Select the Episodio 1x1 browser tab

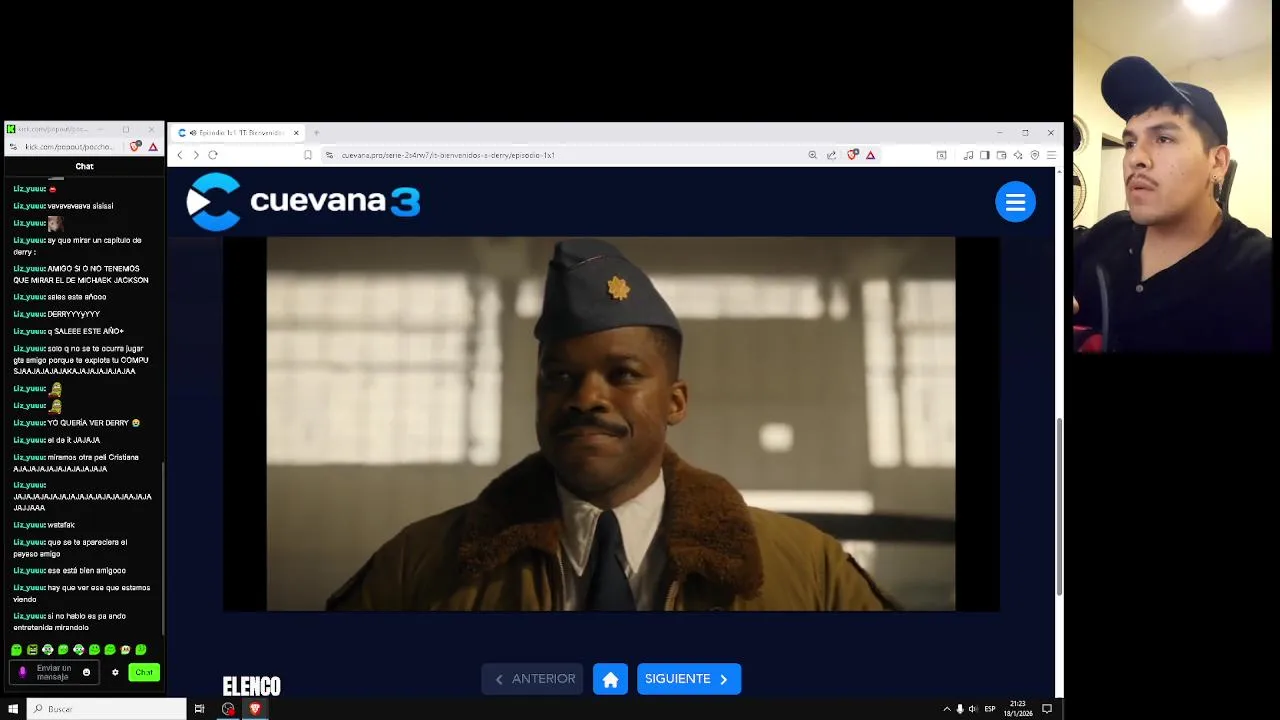[238, 133]
